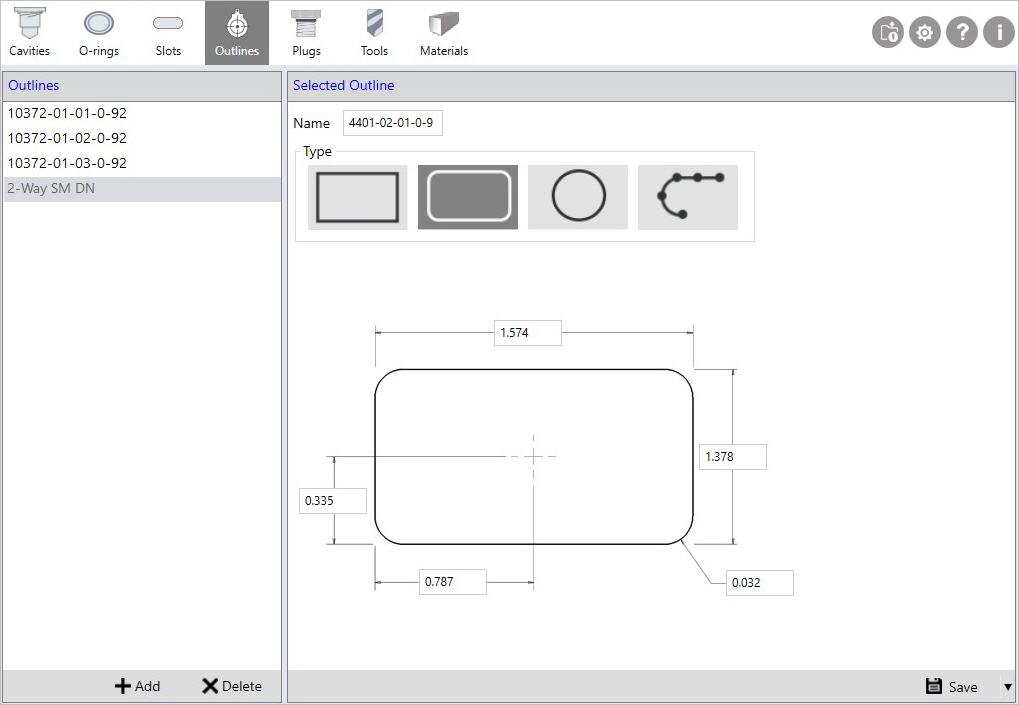The height and width of the screenshot is (705, 1019).
Task: Open the Plugs section
Action: (x=306, y=32)
